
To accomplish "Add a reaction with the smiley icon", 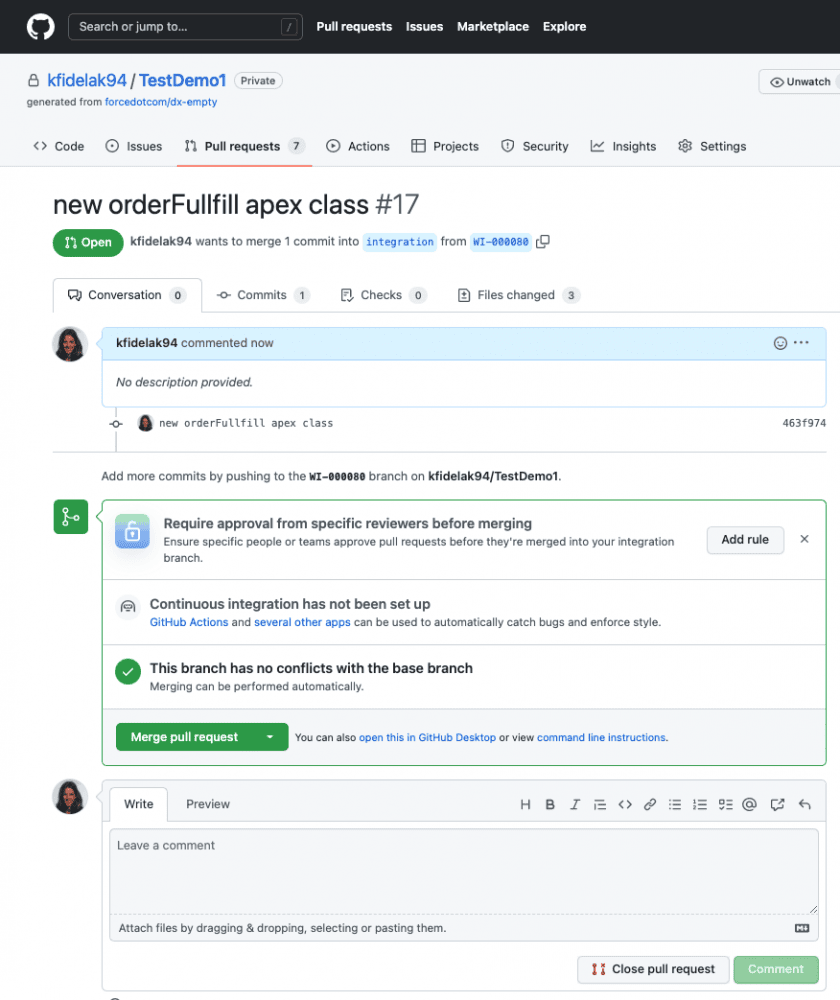I will coord(780,343).
